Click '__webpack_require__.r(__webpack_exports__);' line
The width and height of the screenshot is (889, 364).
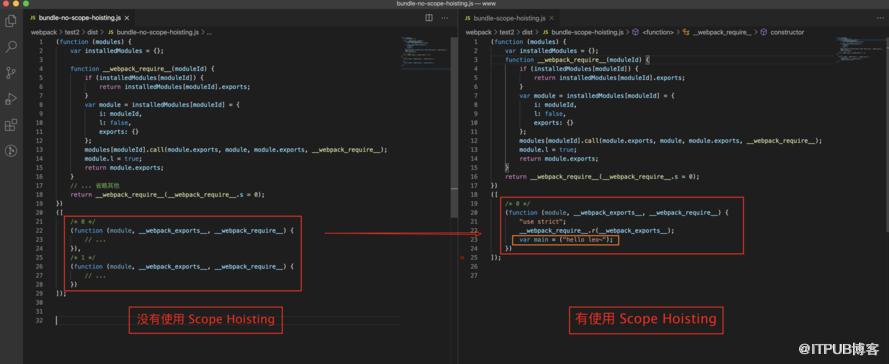[596, 231]
